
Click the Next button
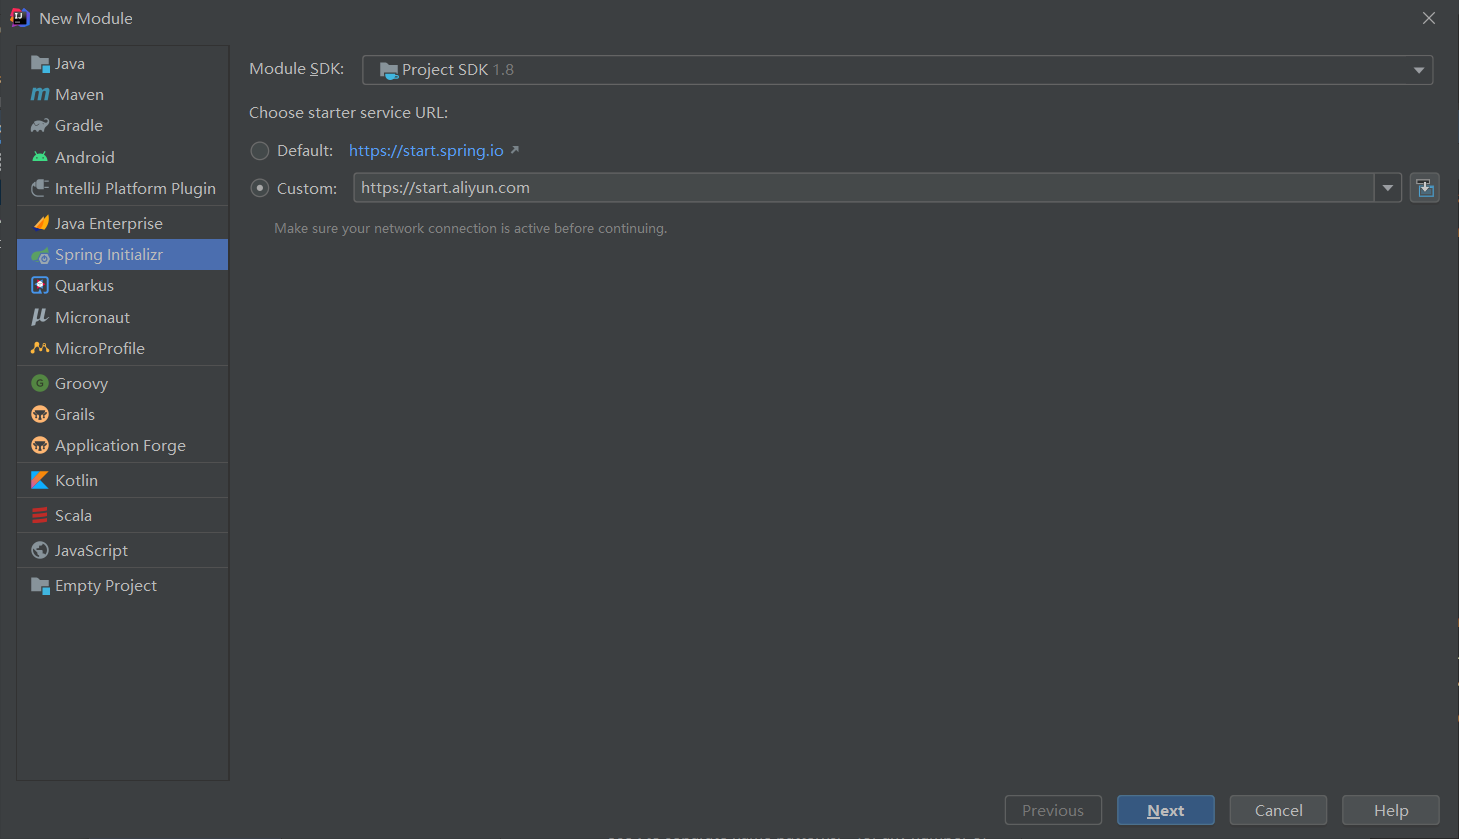coord(1165,810)
